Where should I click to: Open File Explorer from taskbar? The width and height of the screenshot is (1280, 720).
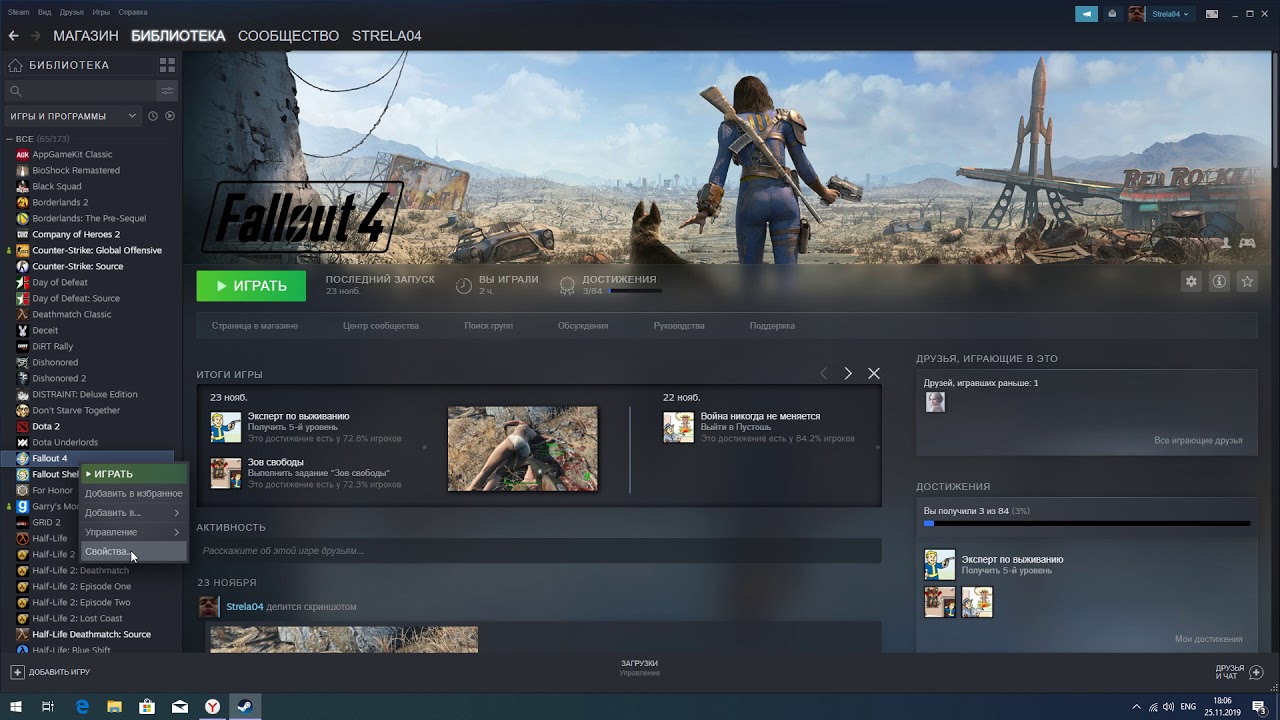tap(114, 706)
